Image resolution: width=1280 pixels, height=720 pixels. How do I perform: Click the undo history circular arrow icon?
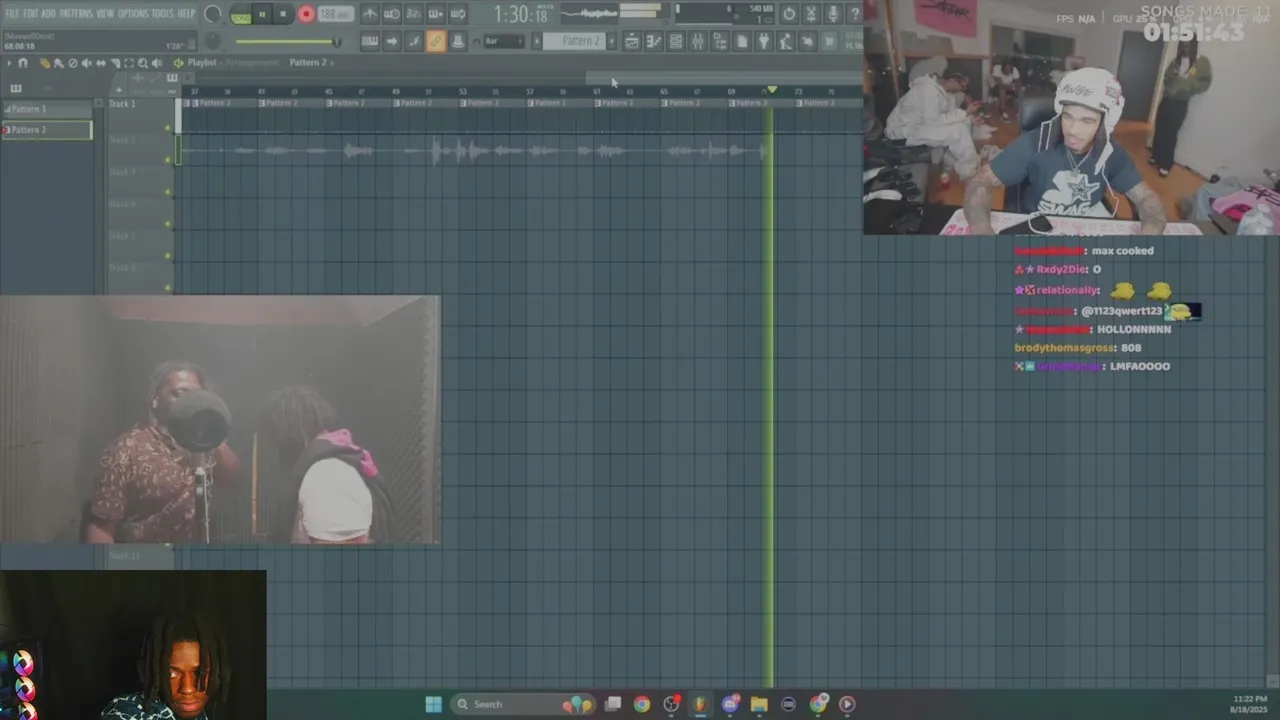[789, 14]
